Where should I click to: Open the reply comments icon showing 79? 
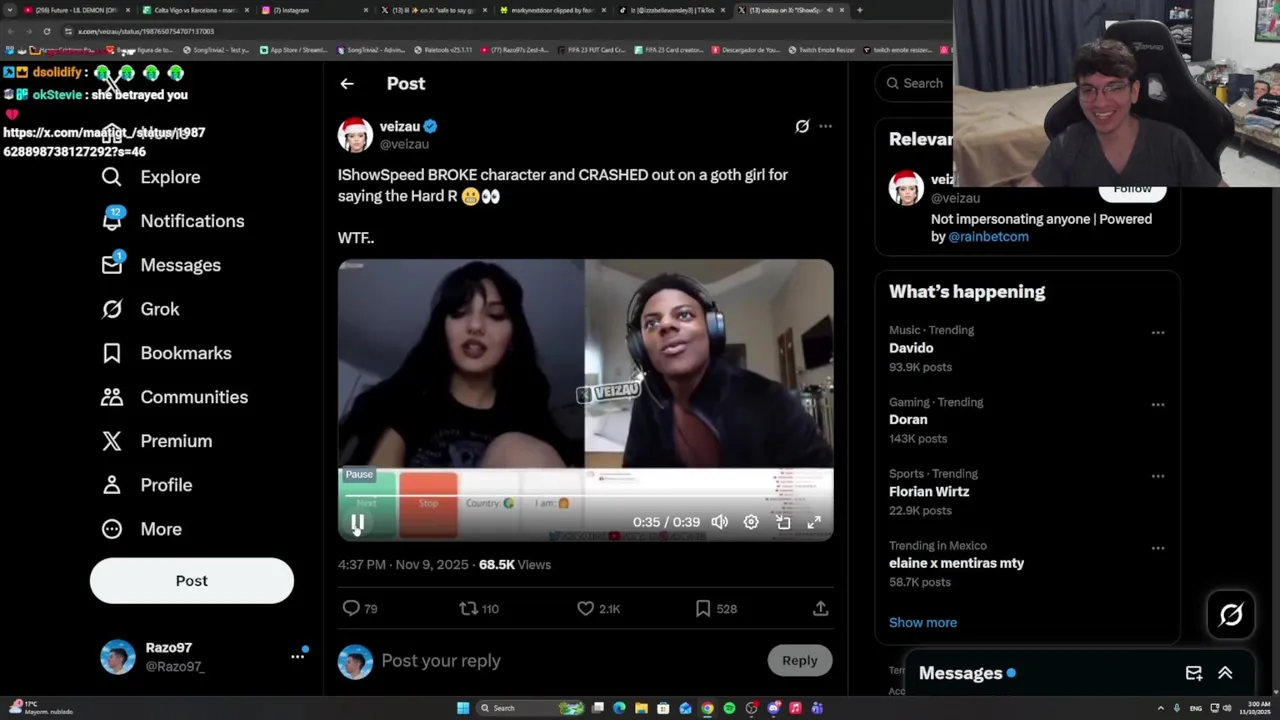(x=351, y=608)
